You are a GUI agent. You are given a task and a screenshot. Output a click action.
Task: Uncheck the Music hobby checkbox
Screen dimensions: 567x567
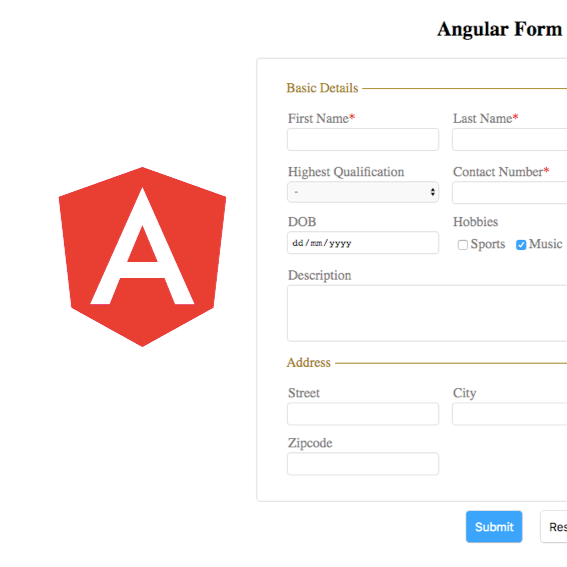point(521,245)
